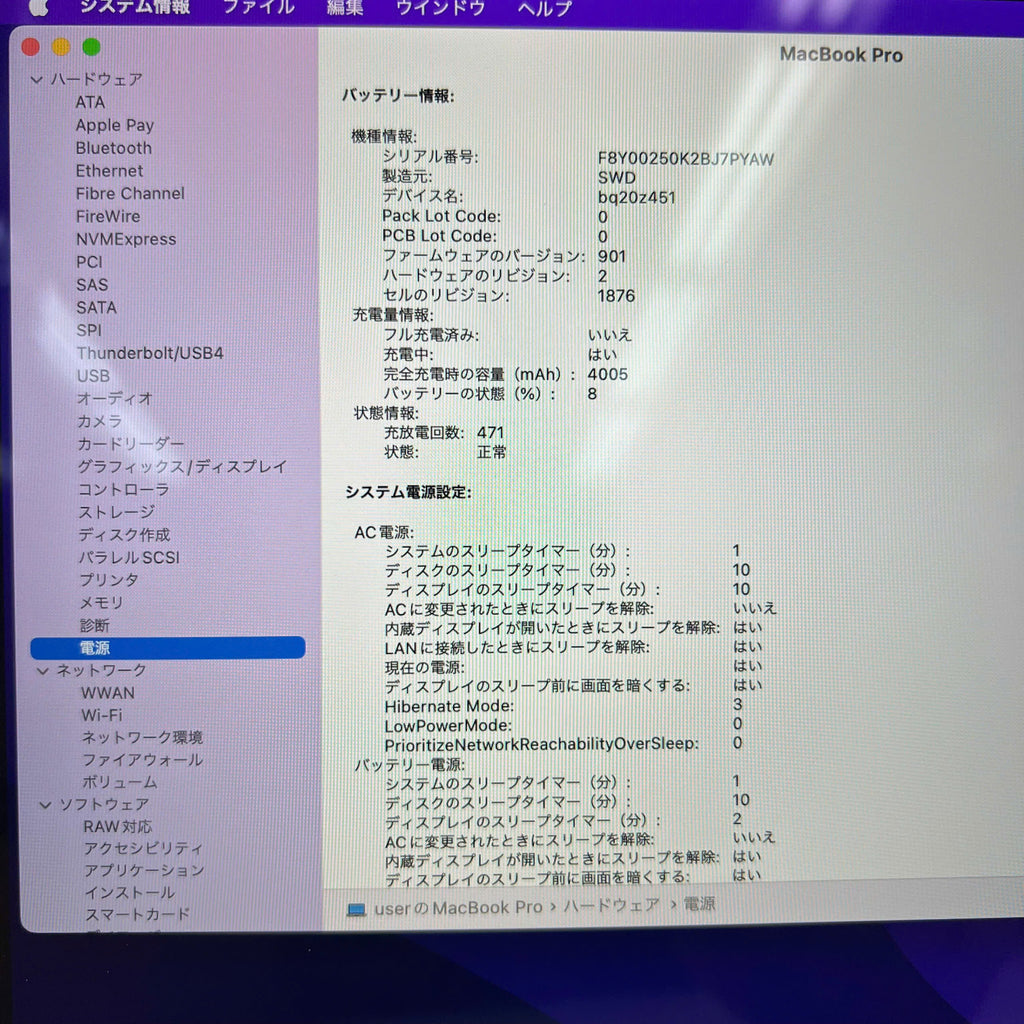The image size is (1024, 1024).
Task: Select ATA in the sidebar
Action: pyautogui.click(x=90, y=103)
